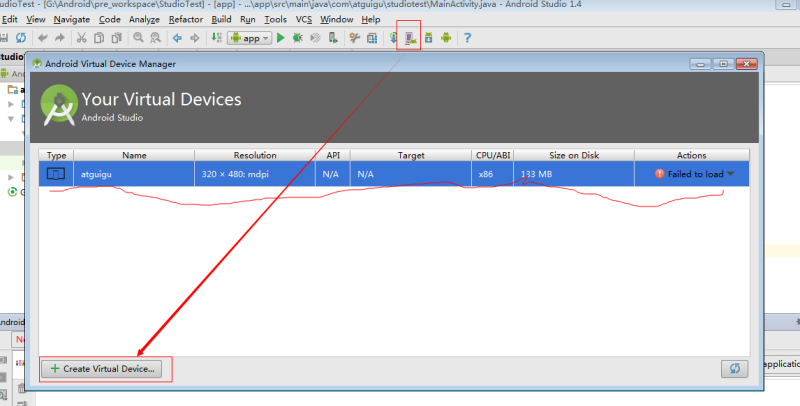Click Create Virtual Device button
This screenshot has height=406, width=800.
coord(102,368)
